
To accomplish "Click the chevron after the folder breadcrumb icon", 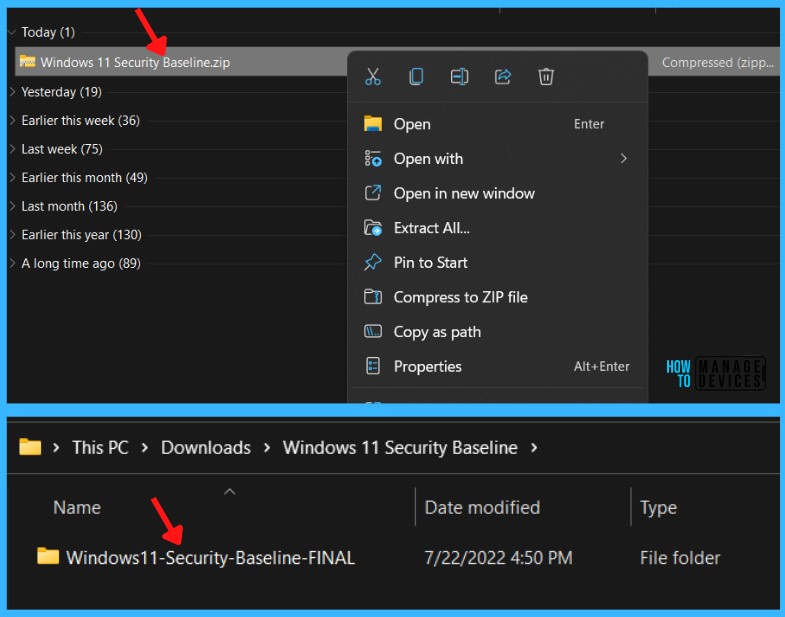I will click(56, 447).
